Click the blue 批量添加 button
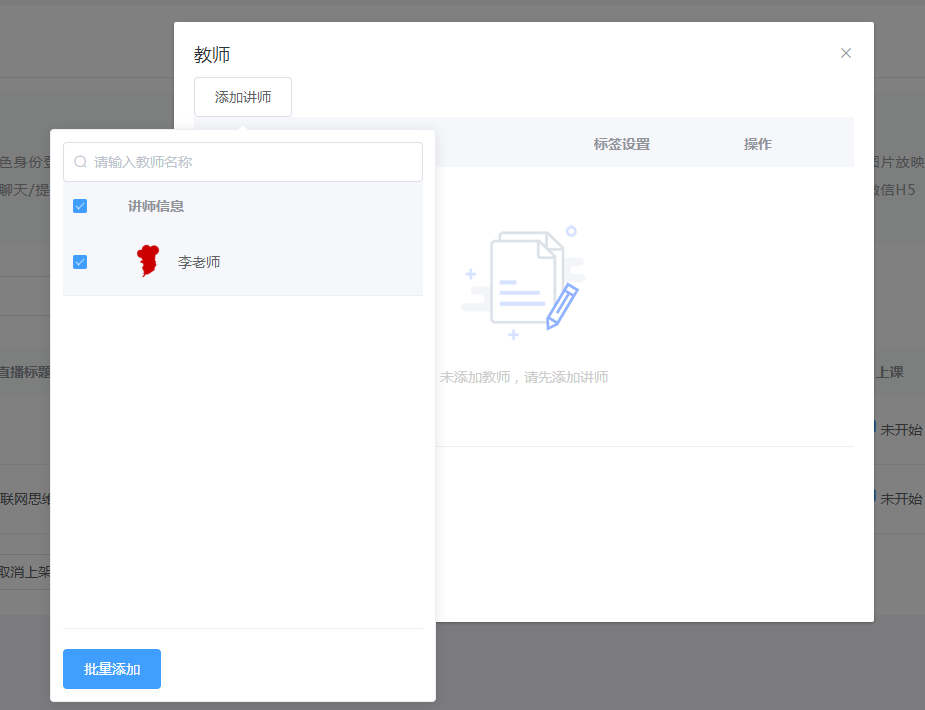 click(x=111, y=668)
